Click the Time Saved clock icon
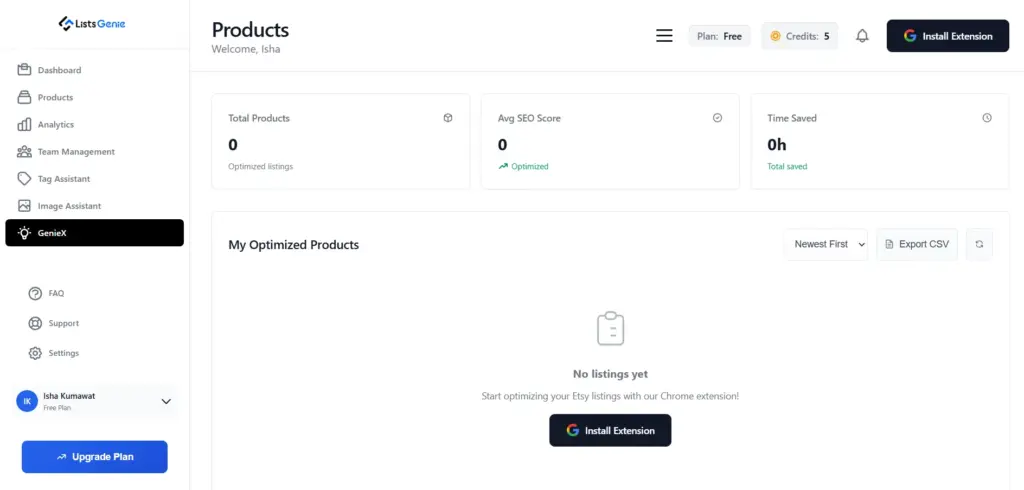Viewport: 1024px width, 490px height. click(x=987, y=118)
